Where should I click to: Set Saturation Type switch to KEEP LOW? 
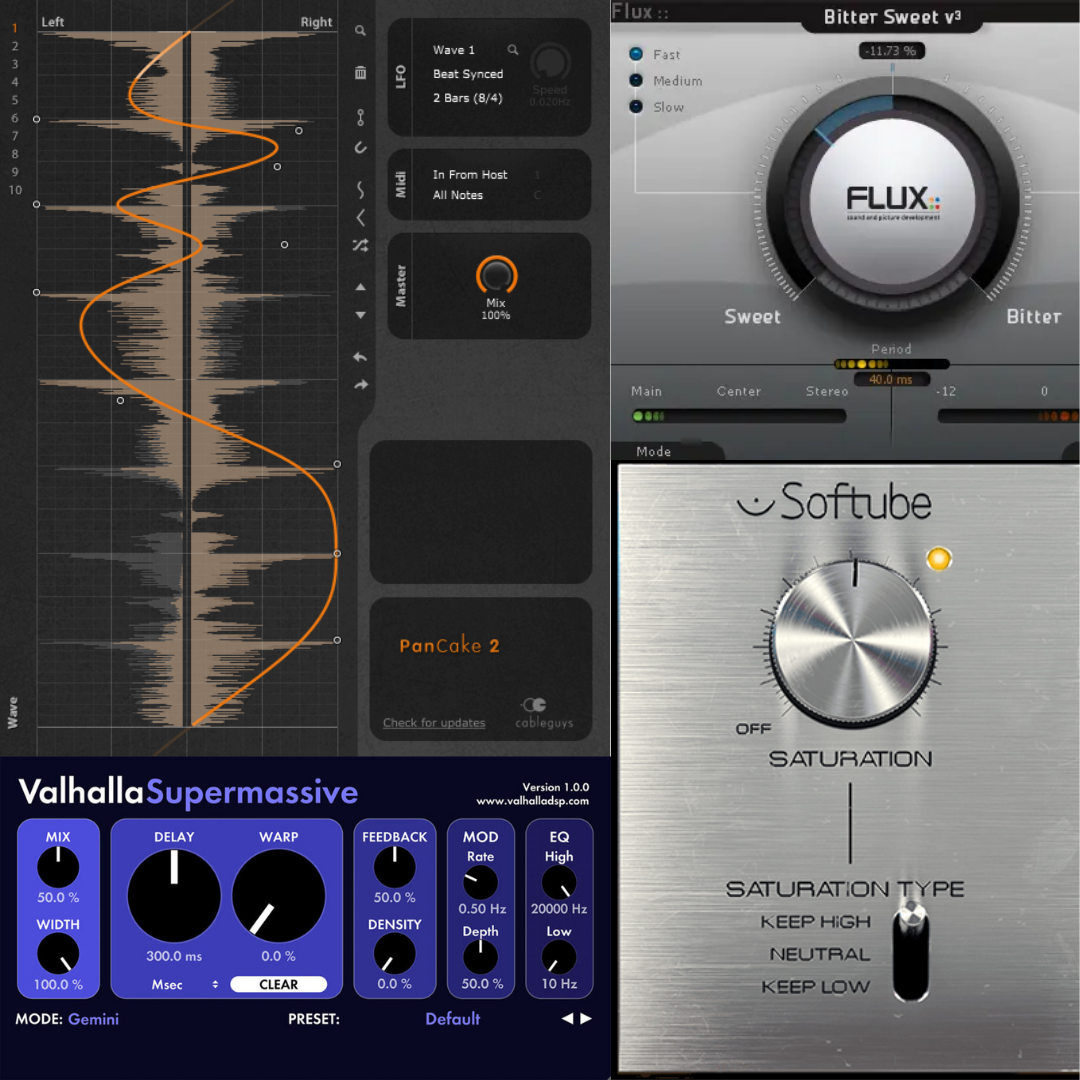tap(910, 987)
